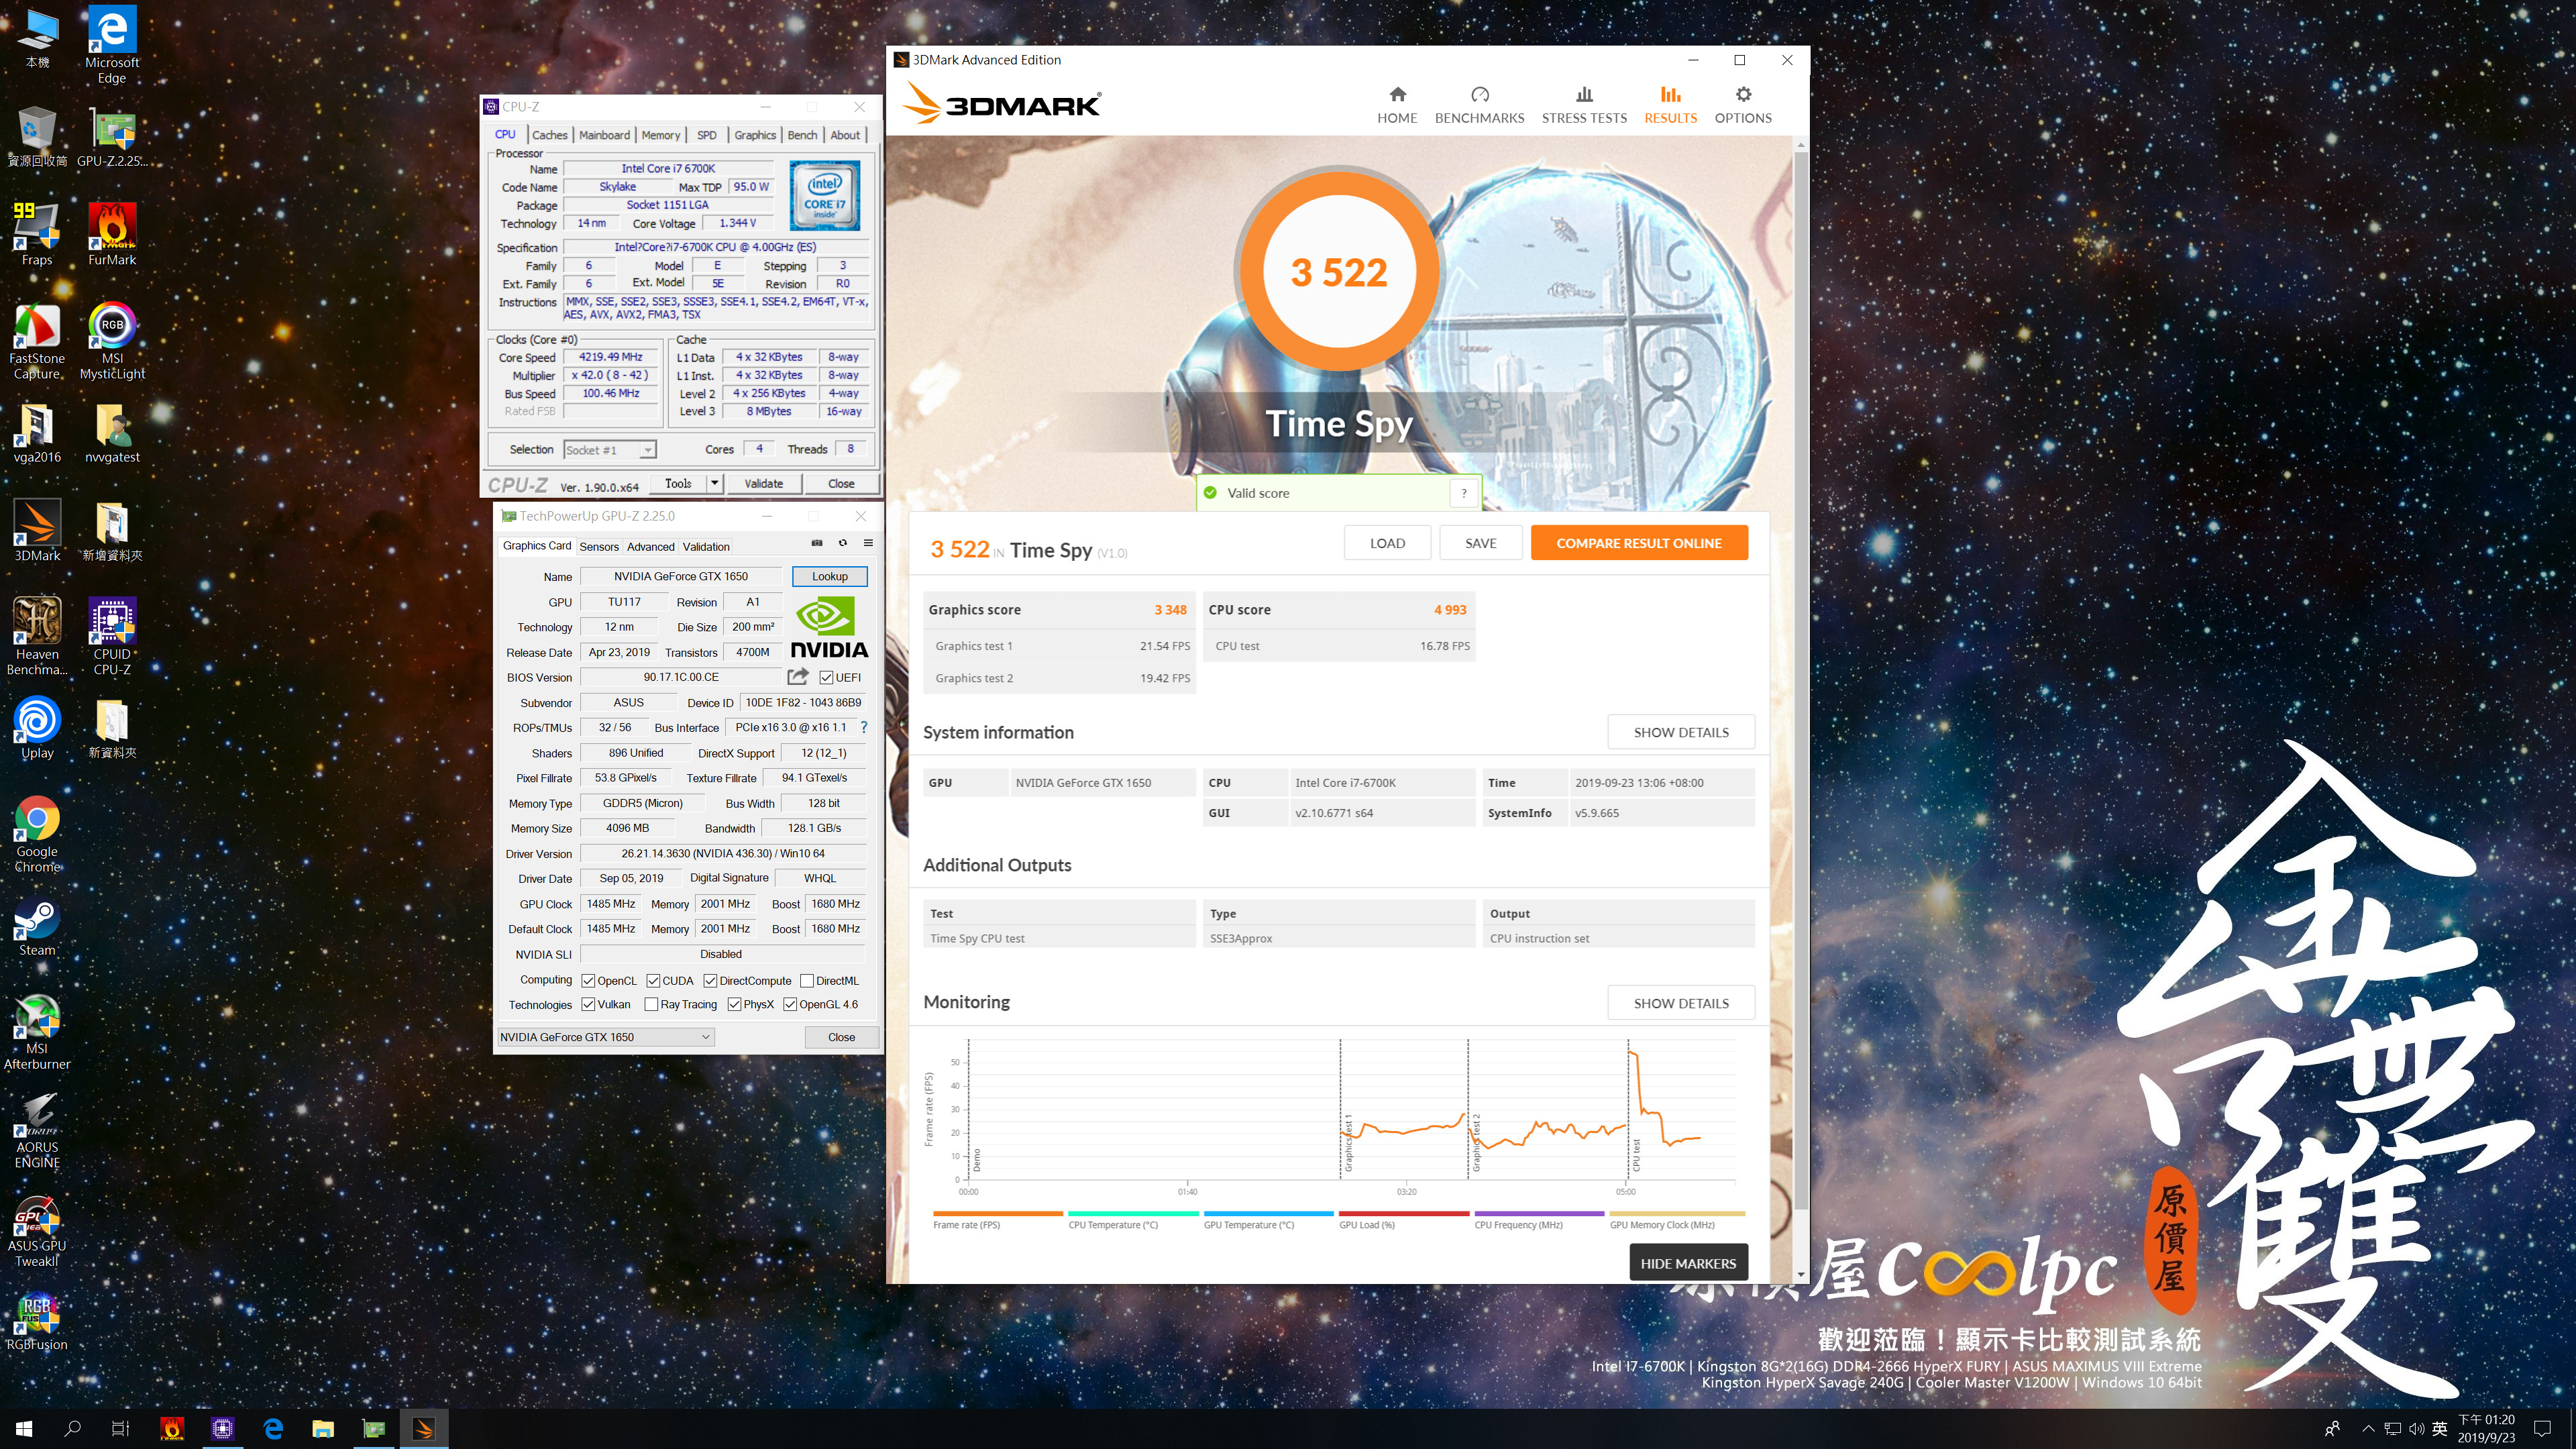
Task: Toggle the CUDA checkbox
Action: (x=653, y=980)
